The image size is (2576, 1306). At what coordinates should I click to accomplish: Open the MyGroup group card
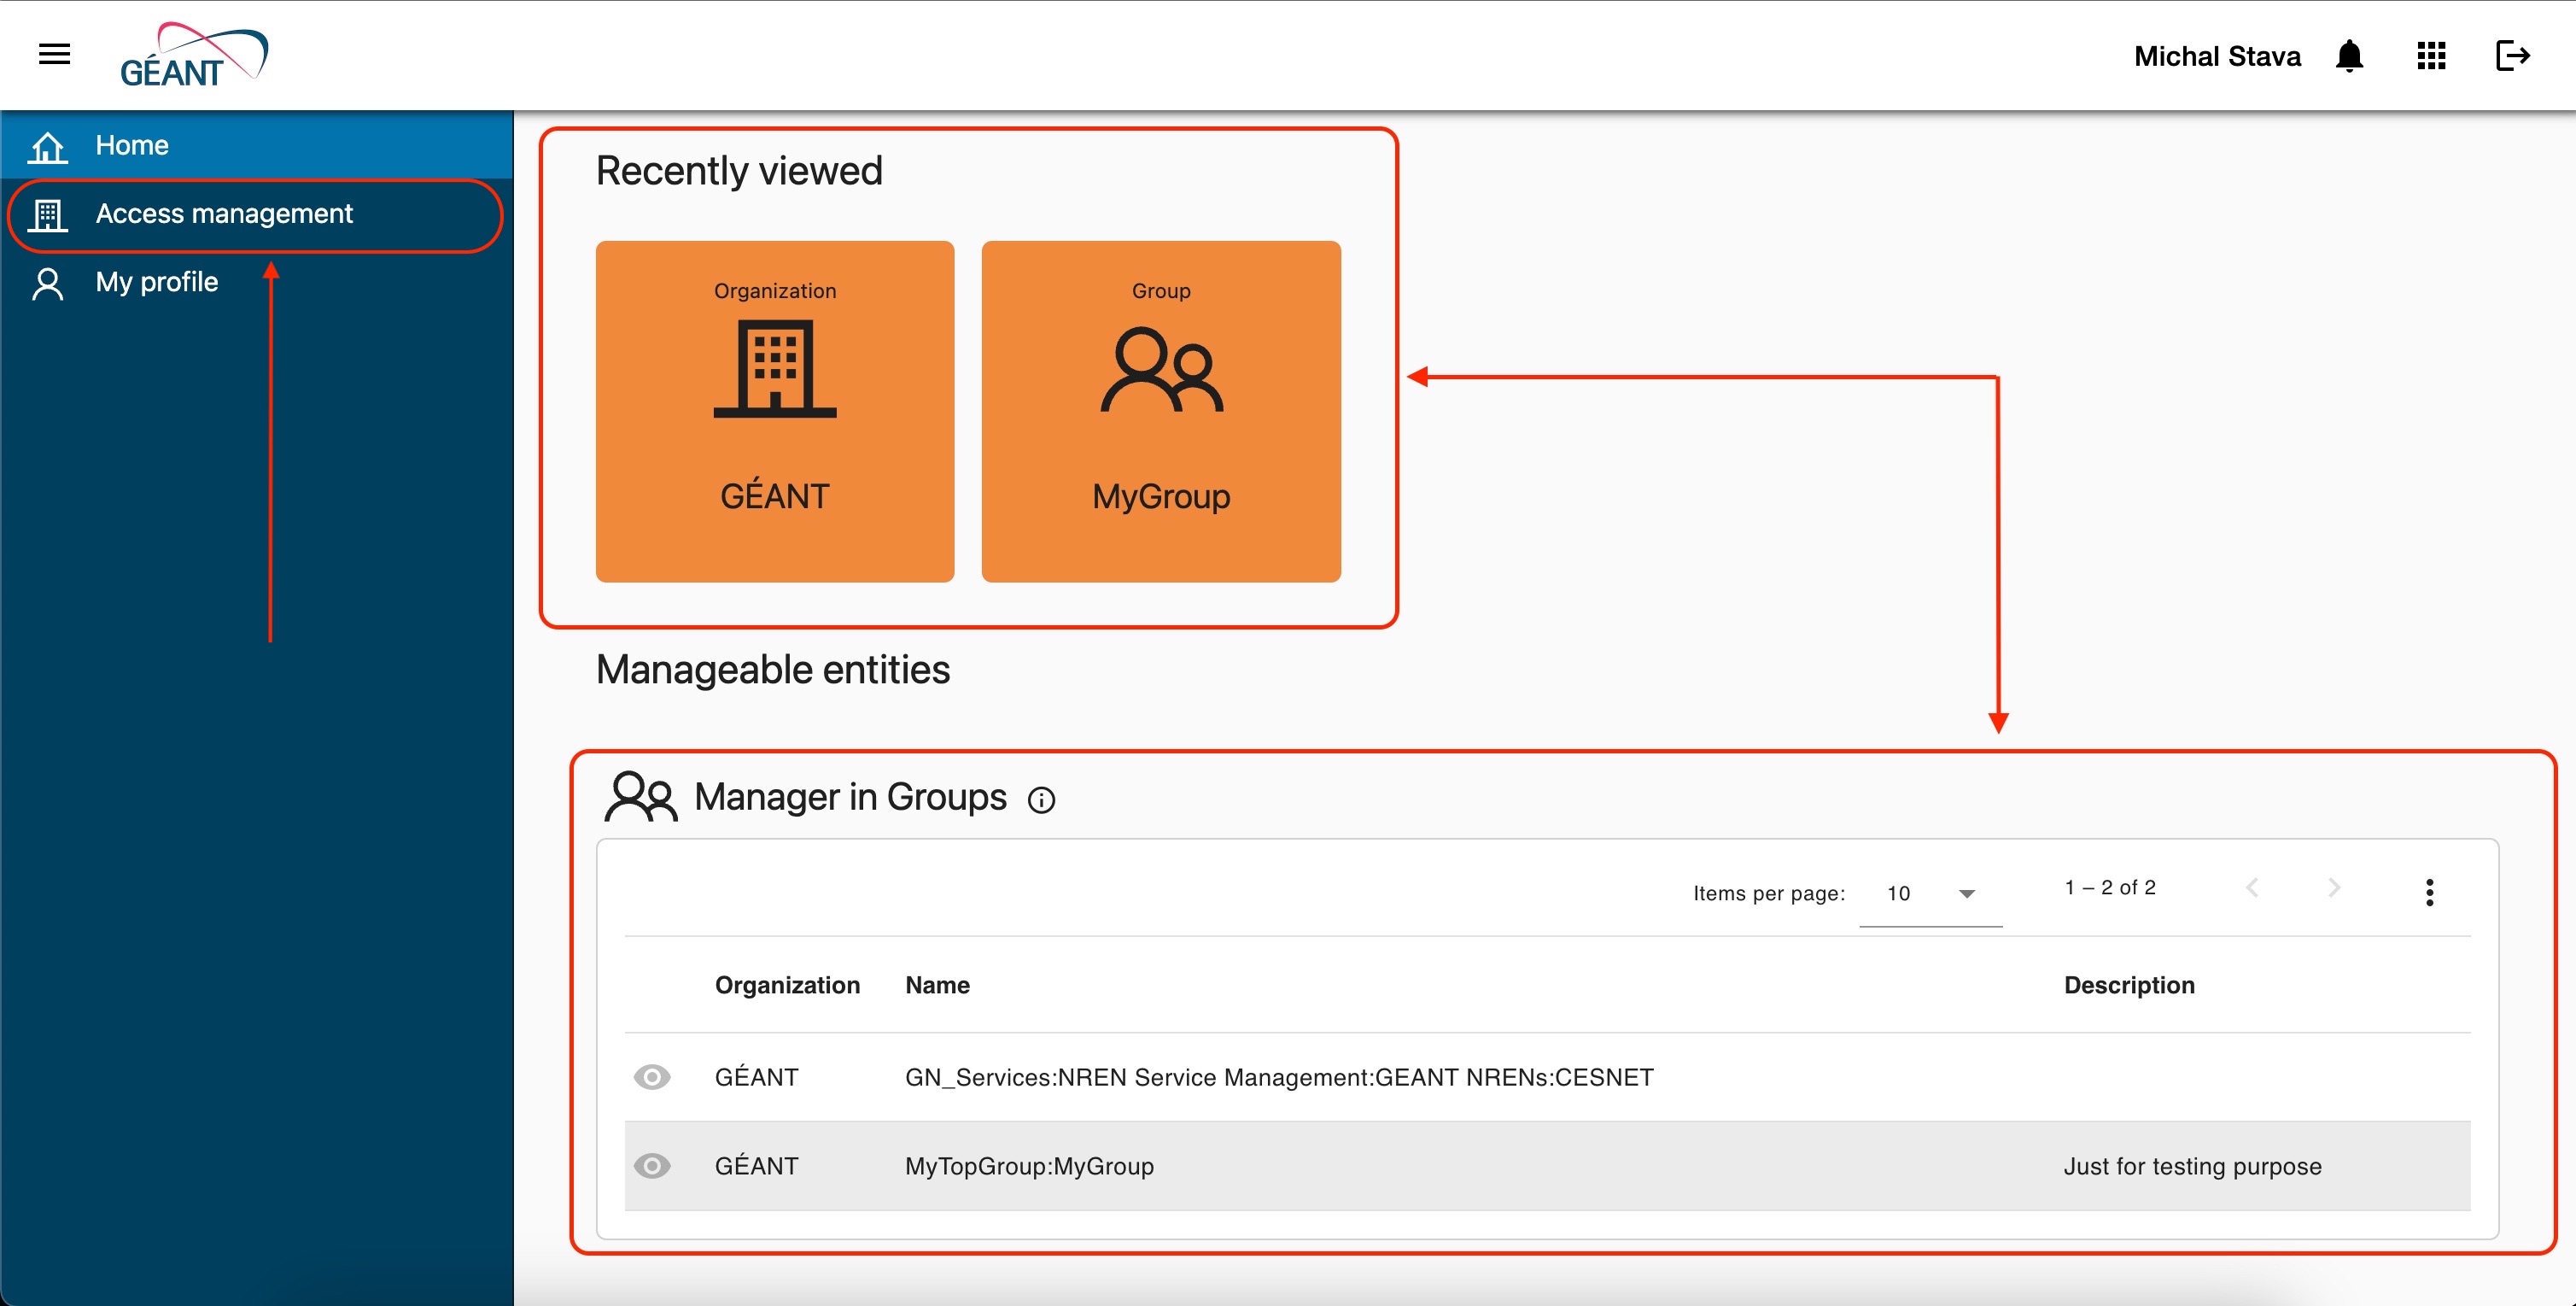pyautogui.click(x=1161, y=411)
